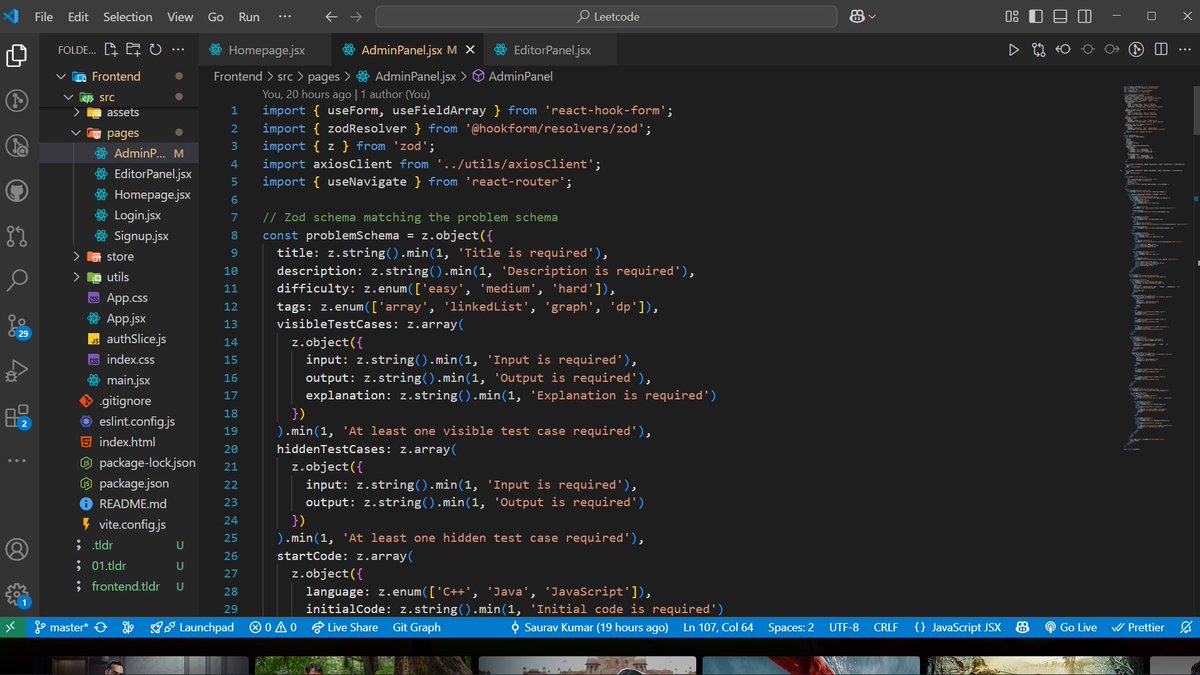Viewport: 1200px width, 675px height.
Task: Collapse the src folder
Action: pyautogui.click(x=69, y=97)
